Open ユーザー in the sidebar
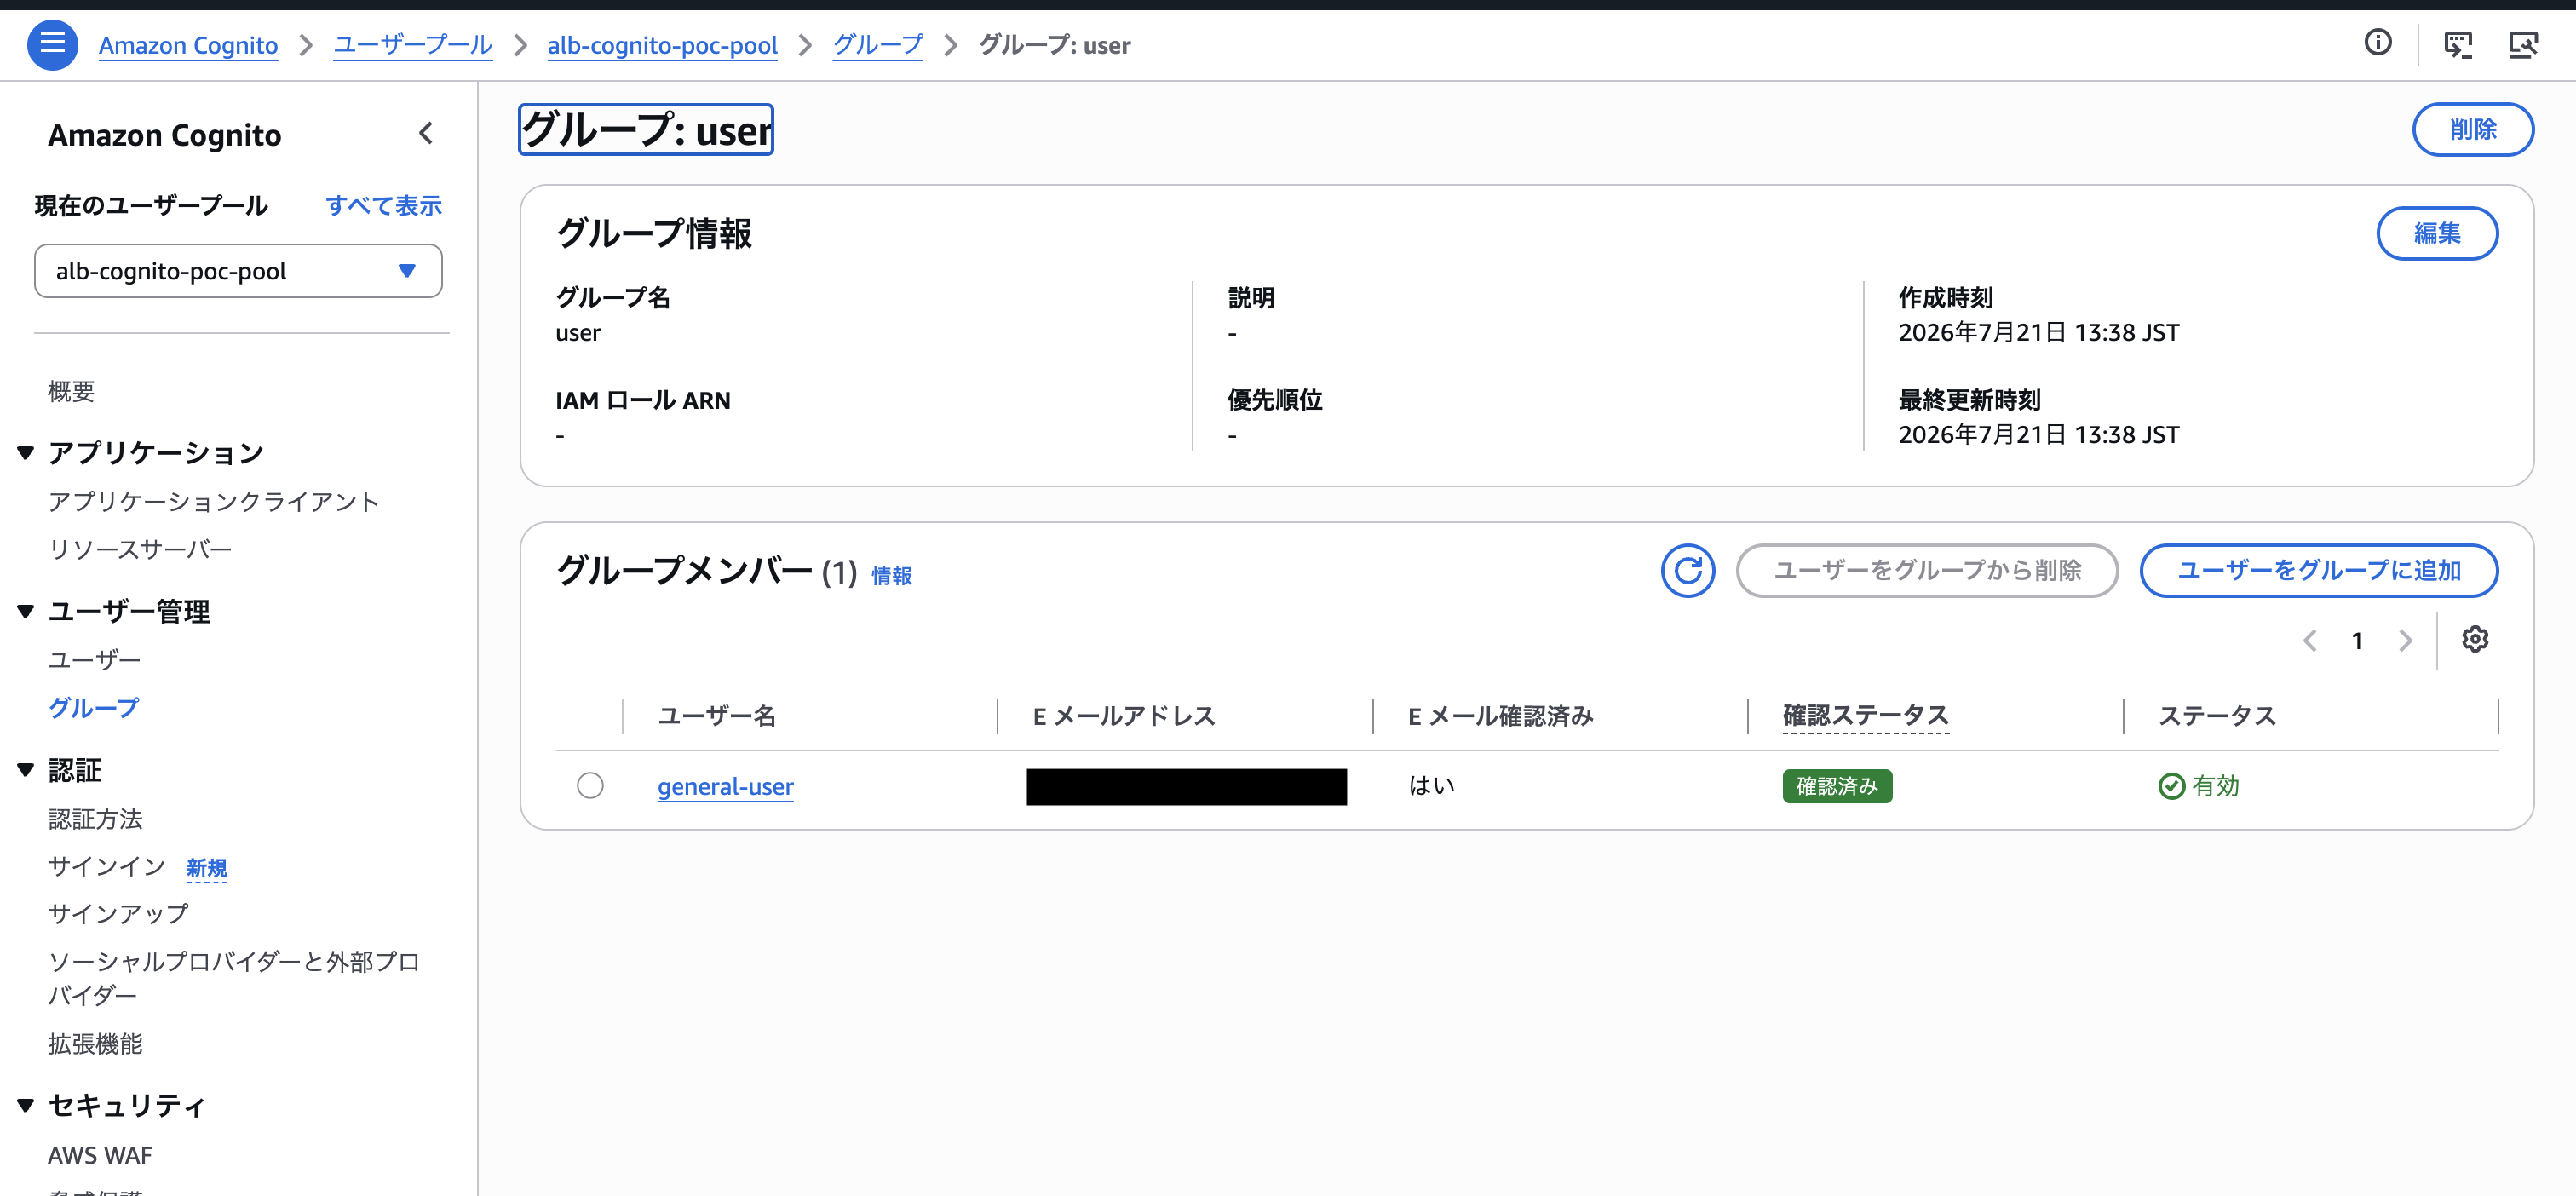Viewport: 2576px width, 1196px height. 94,659
